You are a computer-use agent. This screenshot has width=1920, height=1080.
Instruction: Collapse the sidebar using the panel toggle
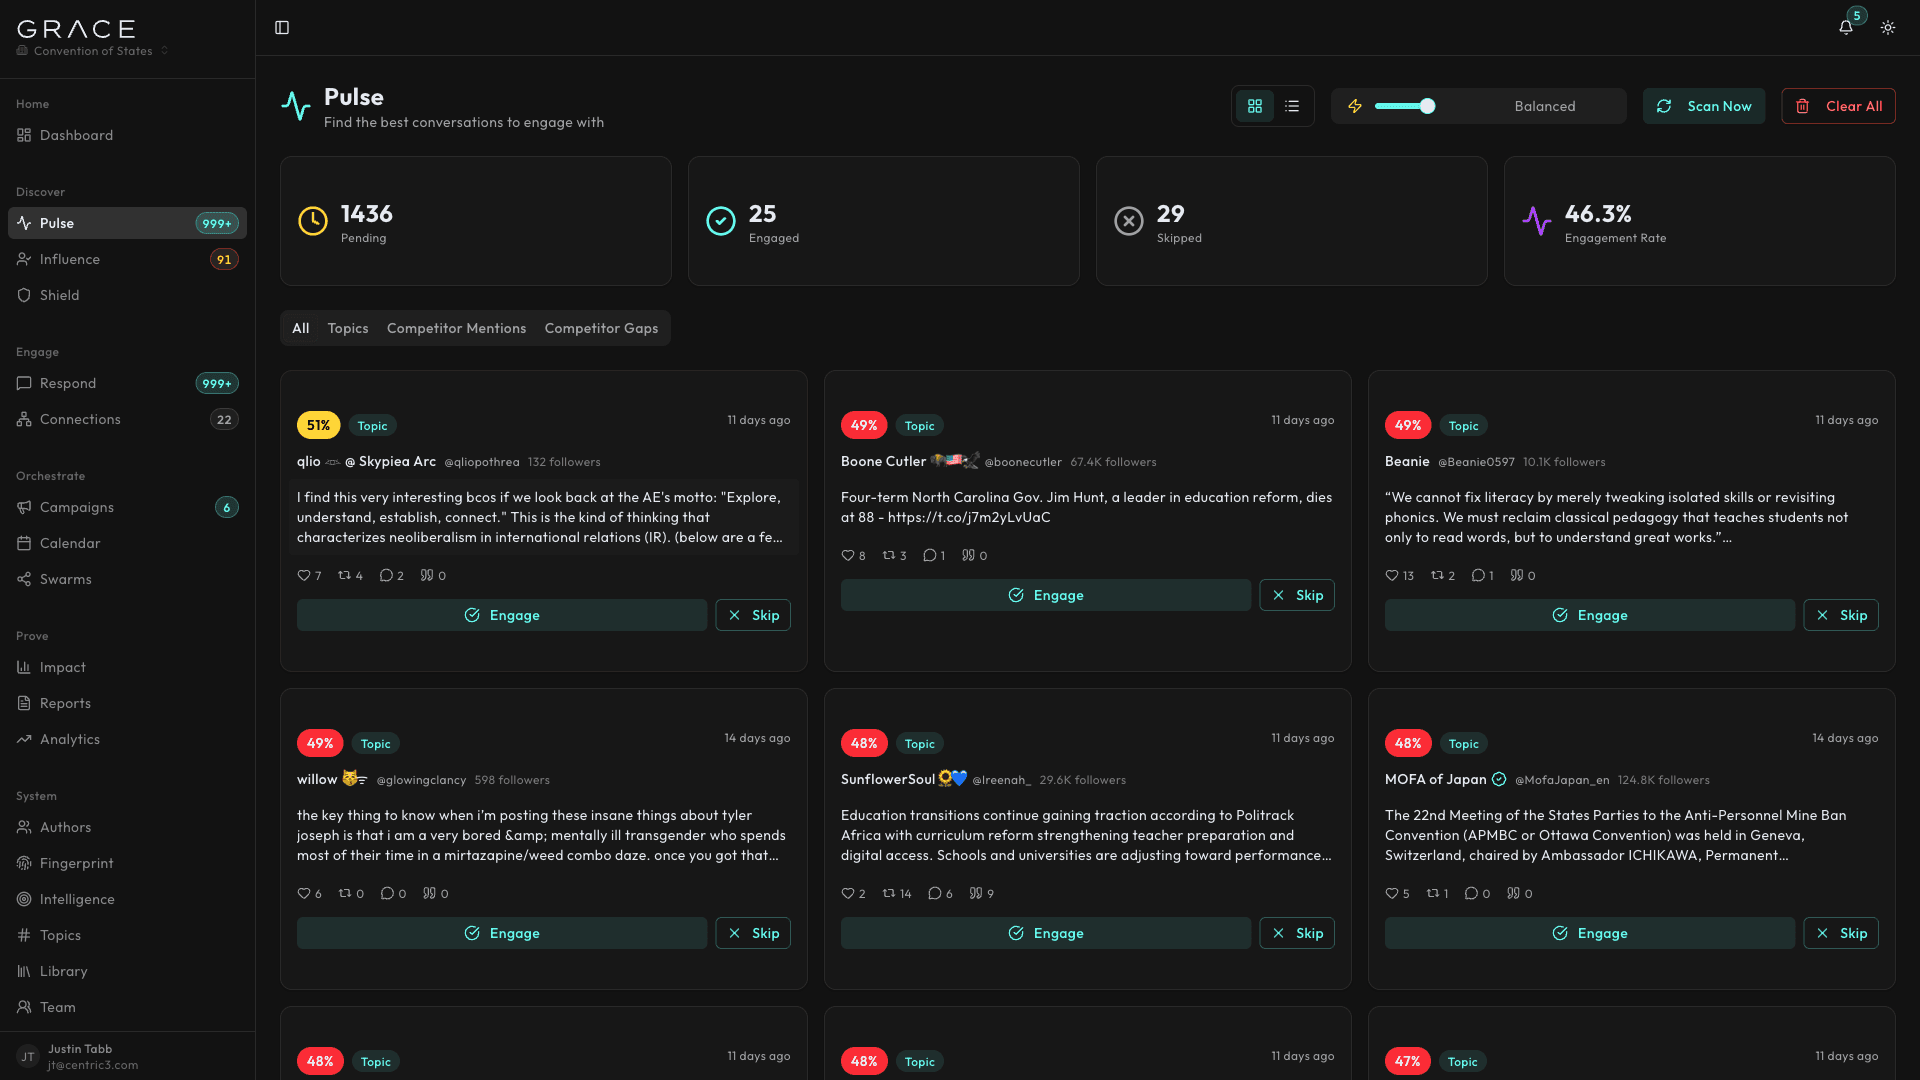[281, 27]
